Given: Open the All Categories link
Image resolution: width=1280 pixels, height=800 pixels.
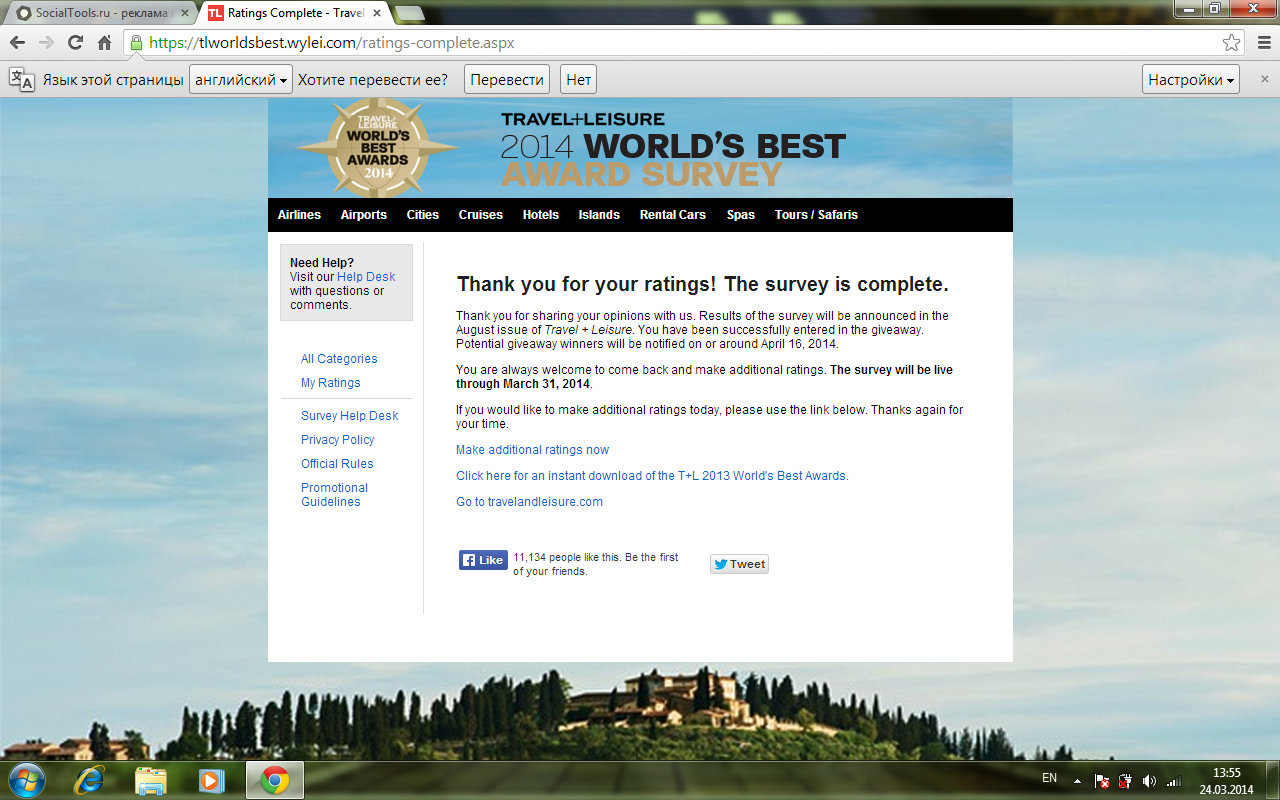Looking at the screenshot, I should click(x=339, y=359).
